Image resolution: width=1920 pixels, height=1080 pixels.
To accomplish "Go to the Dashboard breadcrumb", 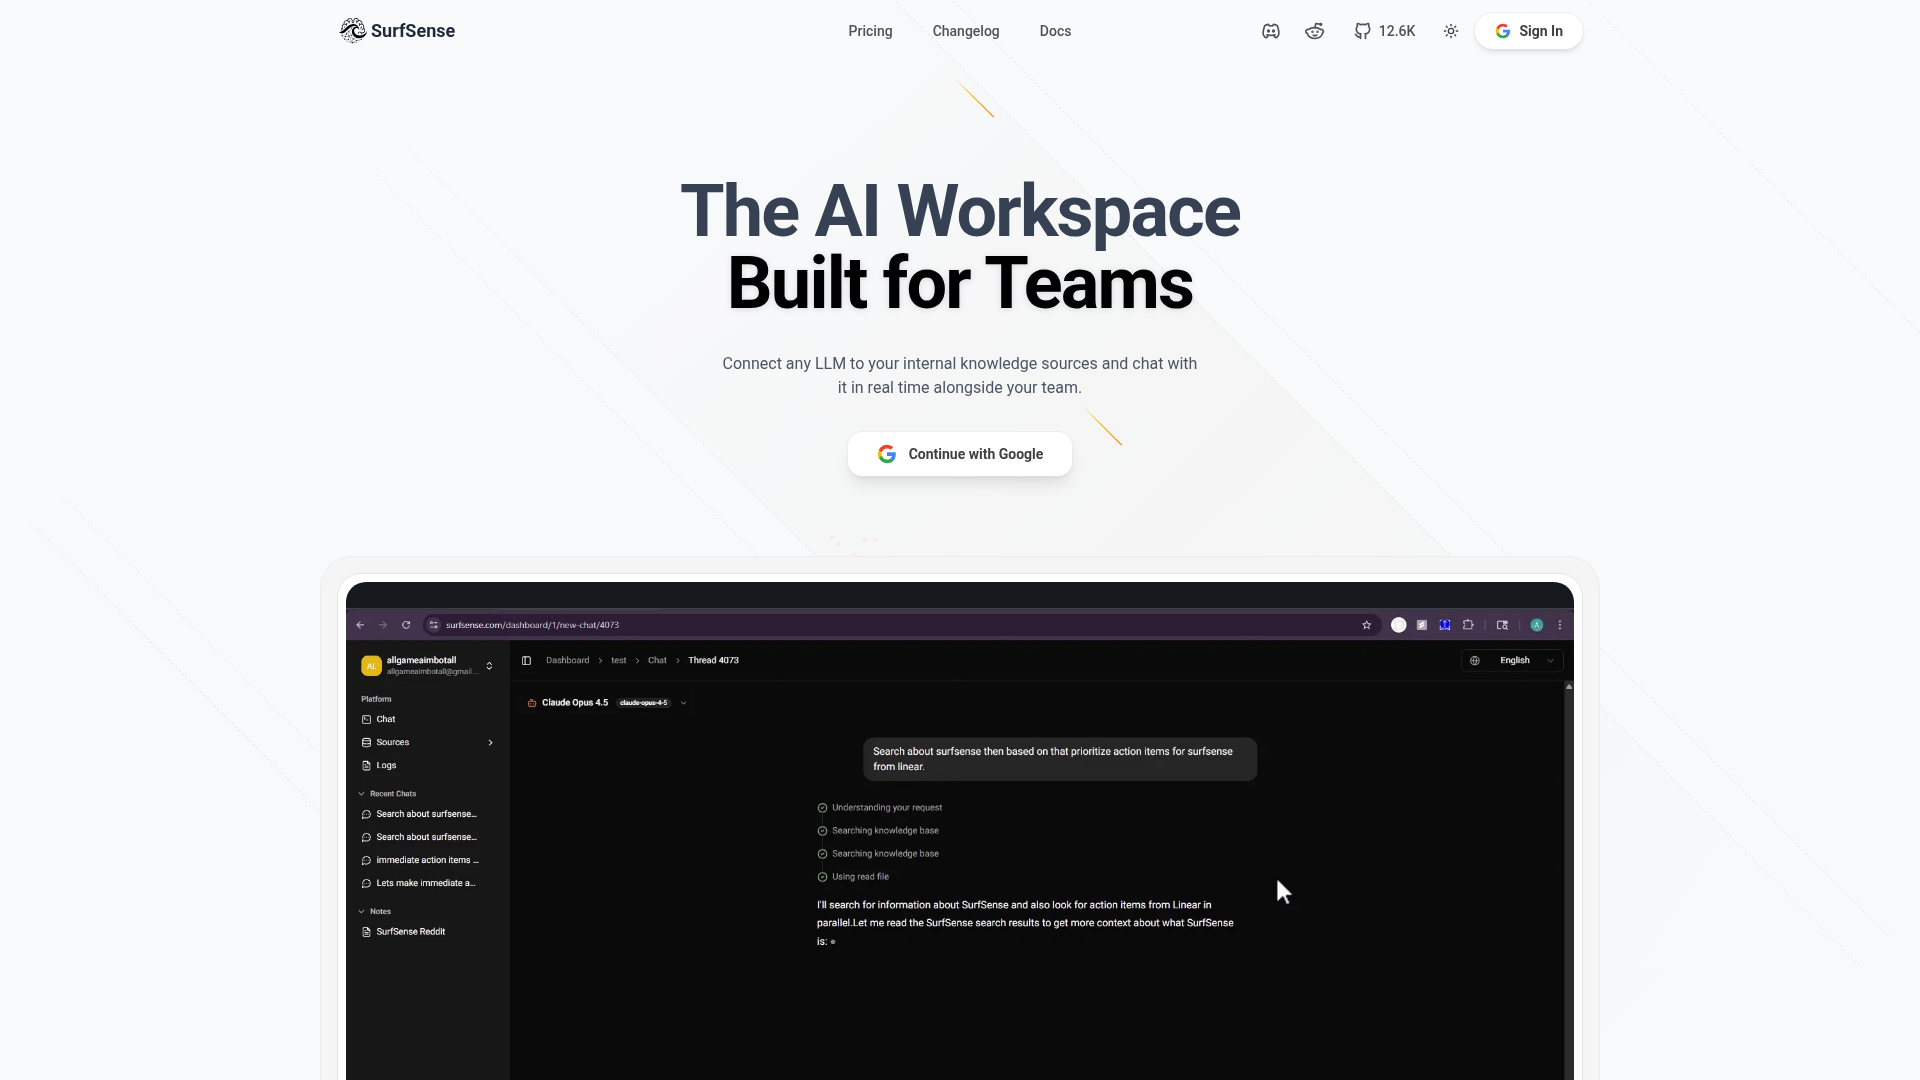I will (568, 660).
